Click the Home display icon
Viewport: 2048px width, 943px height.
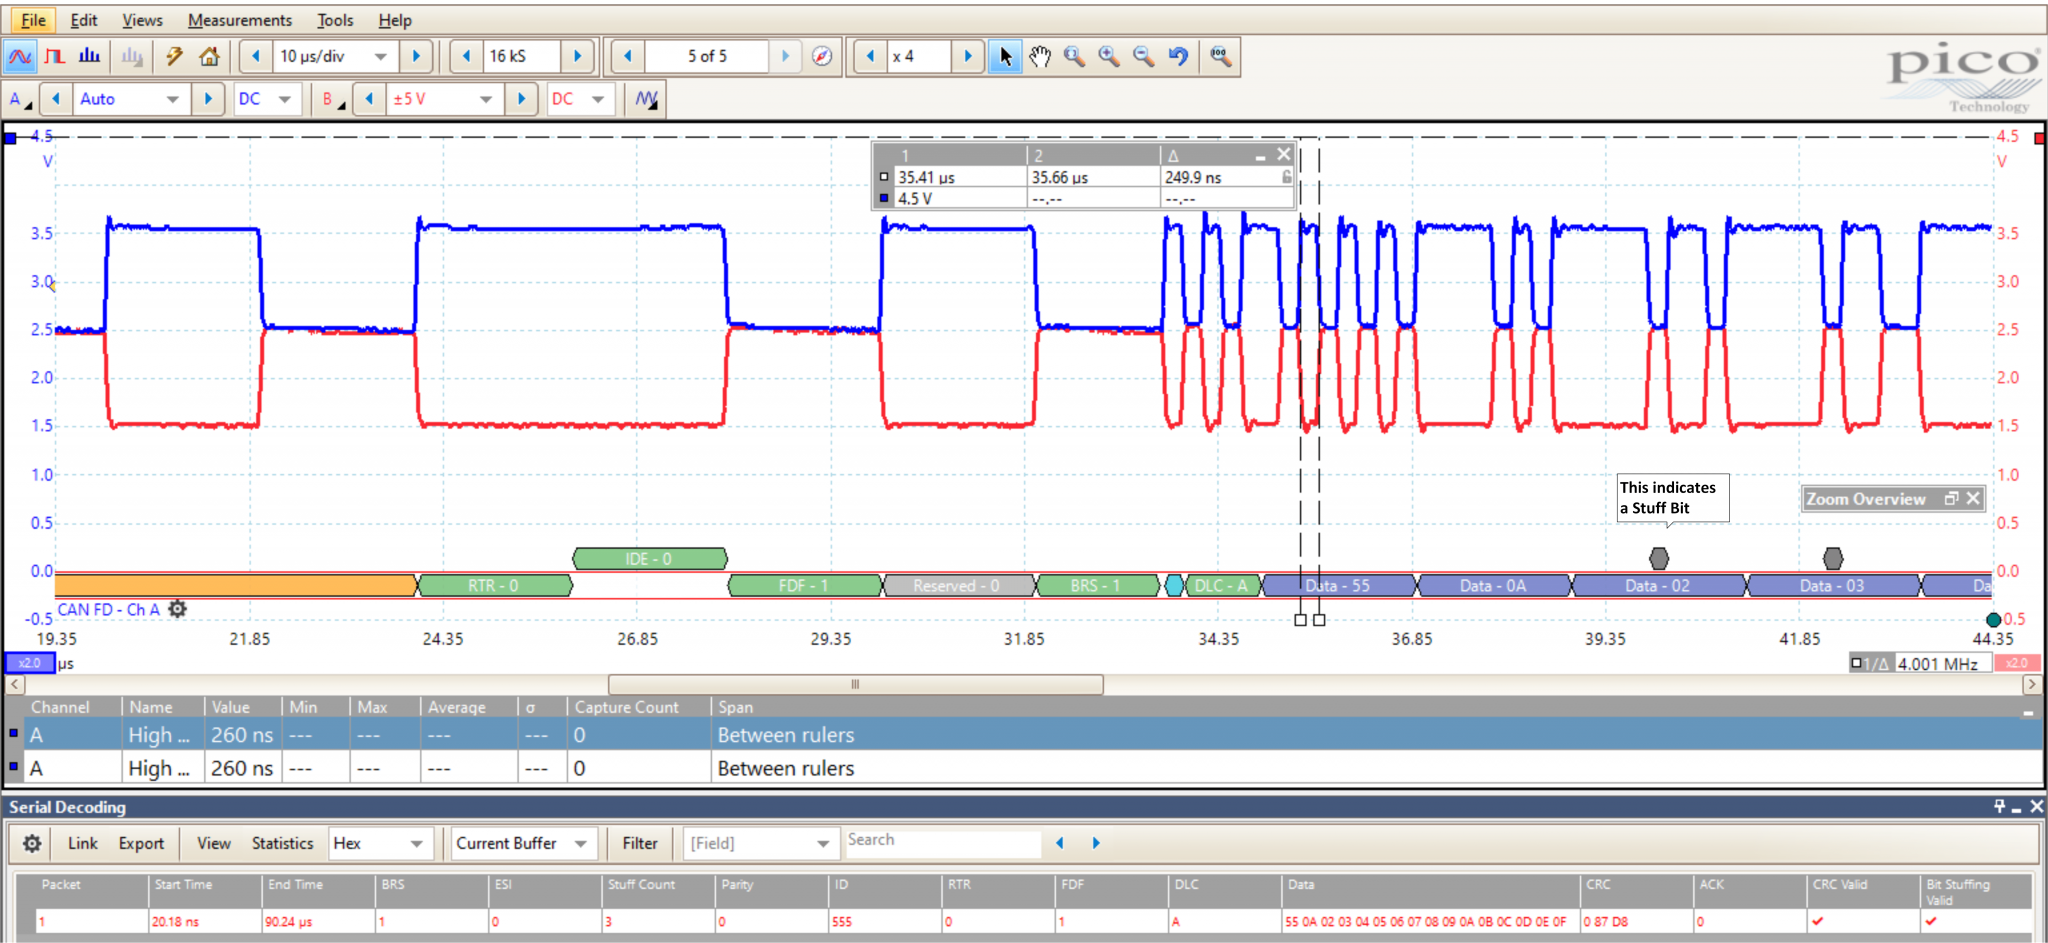pyautogui.click(x=209, y=57)
